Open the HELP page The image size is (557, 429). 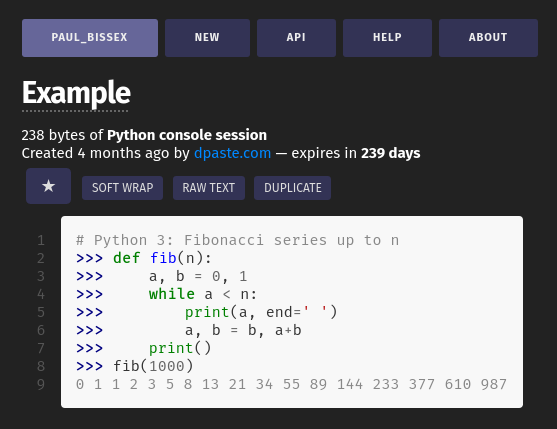coord(387,38)
